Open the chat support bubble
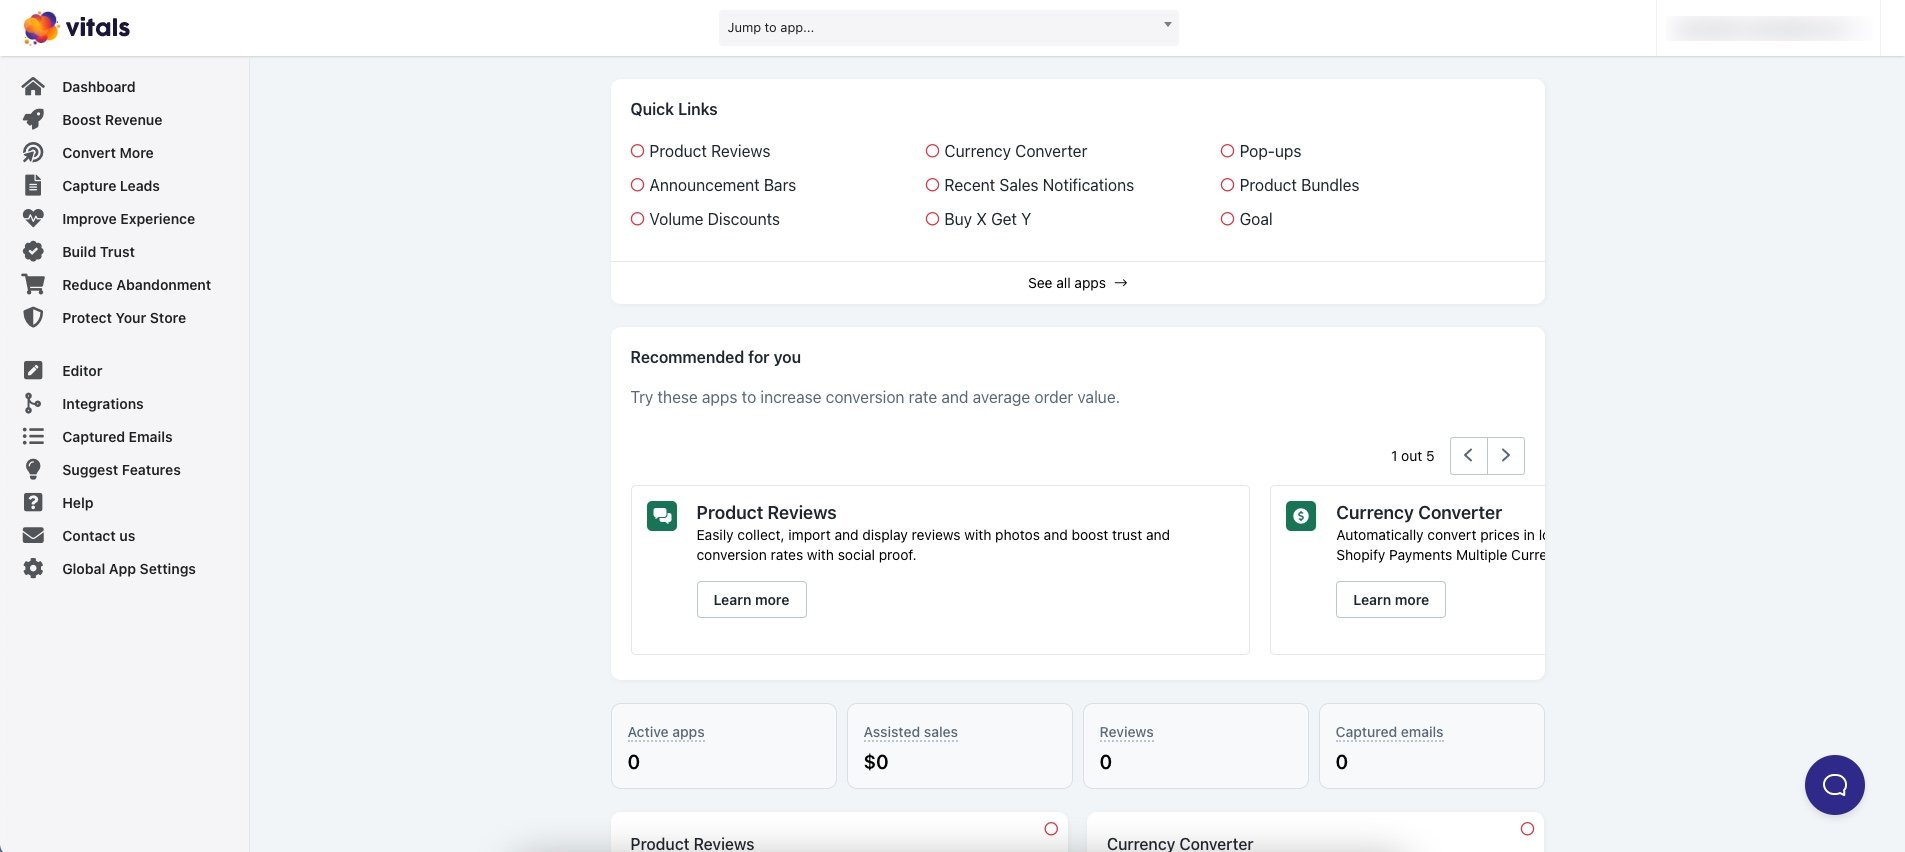Image resolution: width=1905 pixels, height=852 pixels. 1834,785
